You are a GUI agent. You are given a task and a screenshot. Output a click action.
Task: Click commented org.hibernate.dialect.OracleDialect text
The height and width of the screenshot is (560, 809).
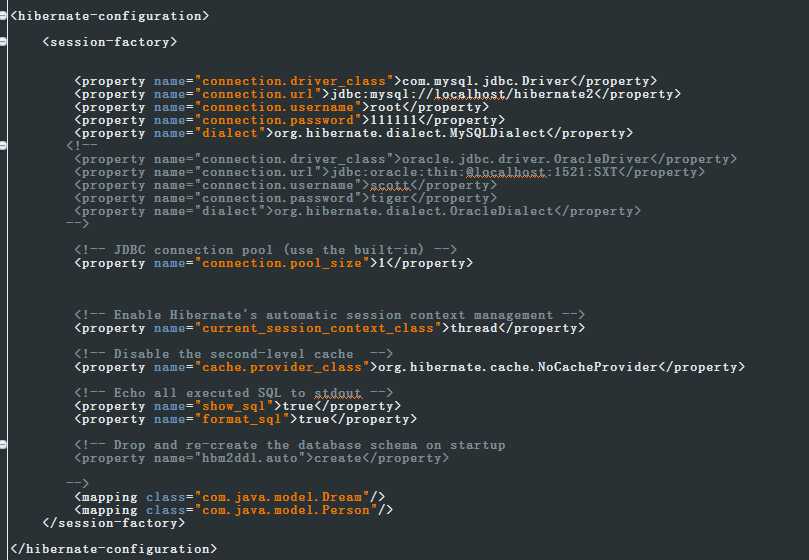(x=414, y=211)
